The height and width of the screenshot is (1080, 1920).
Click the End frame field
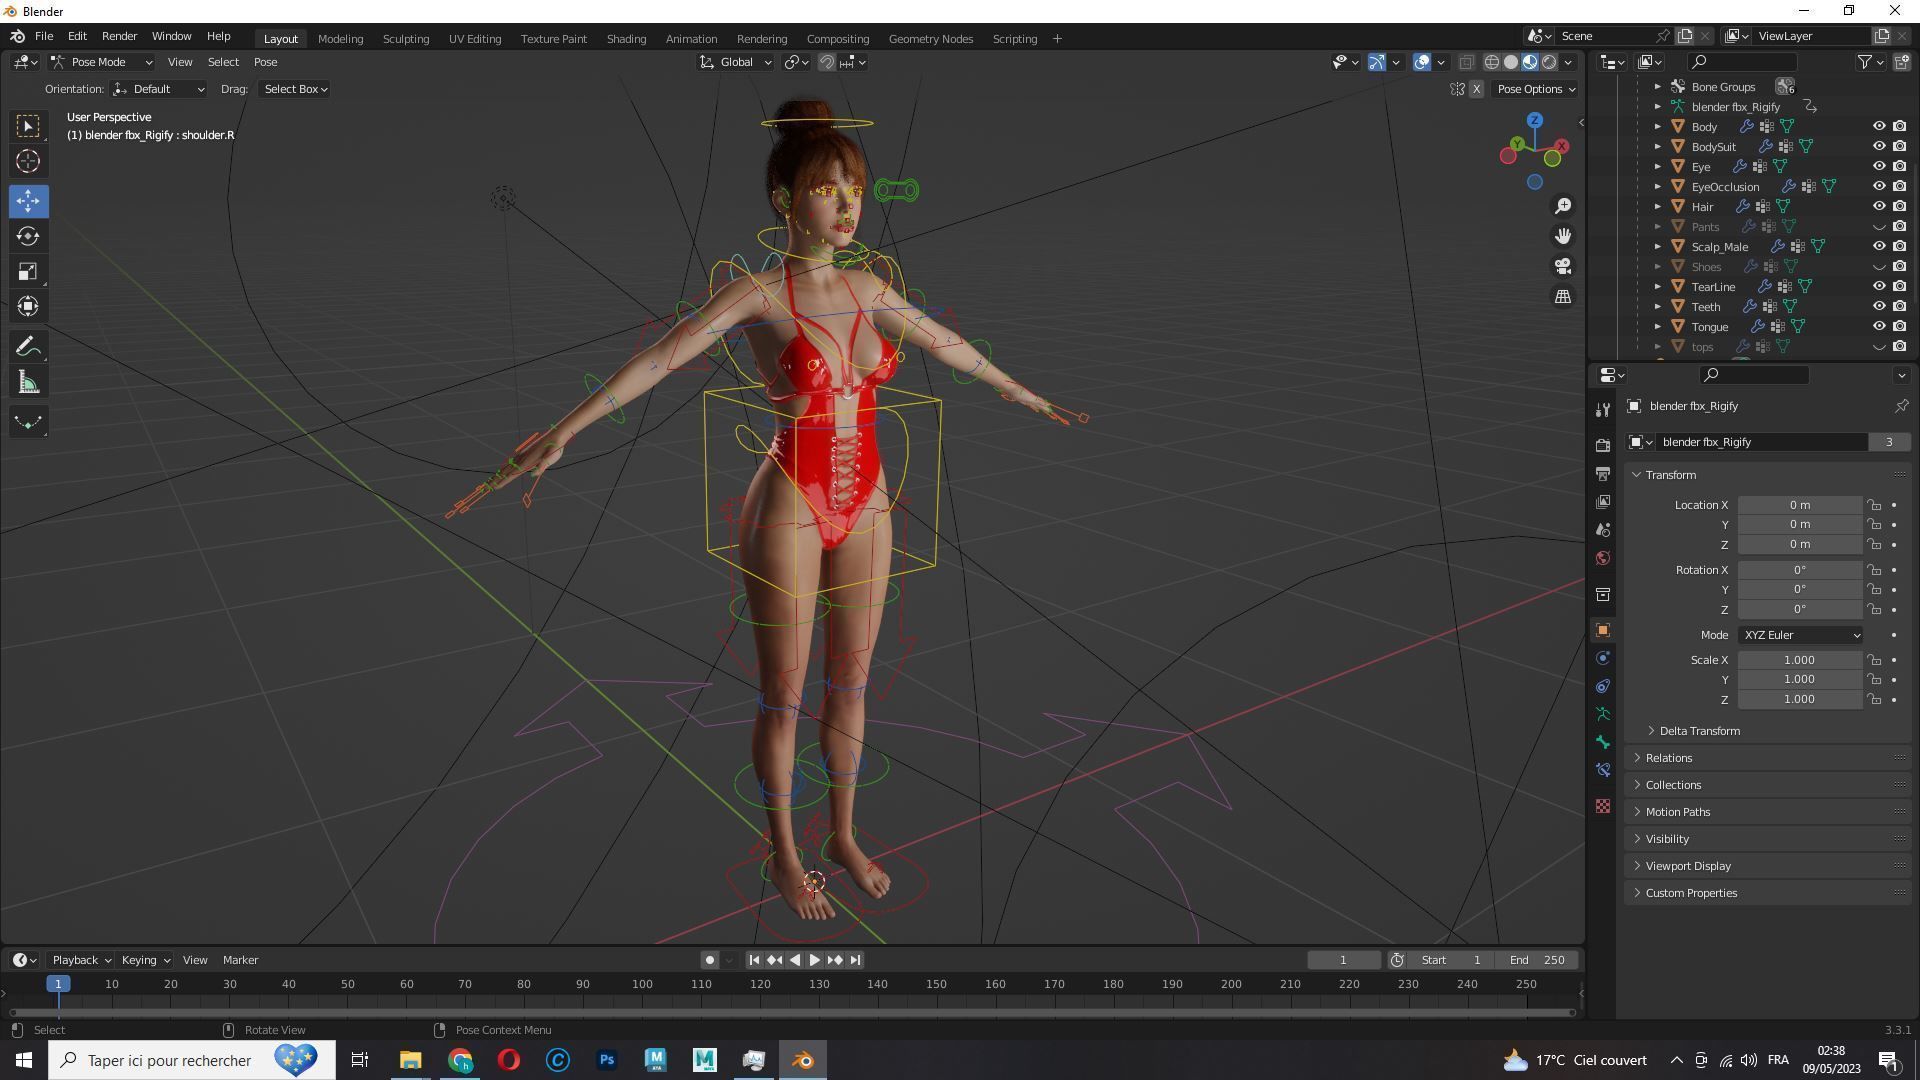click(1537, 960)
